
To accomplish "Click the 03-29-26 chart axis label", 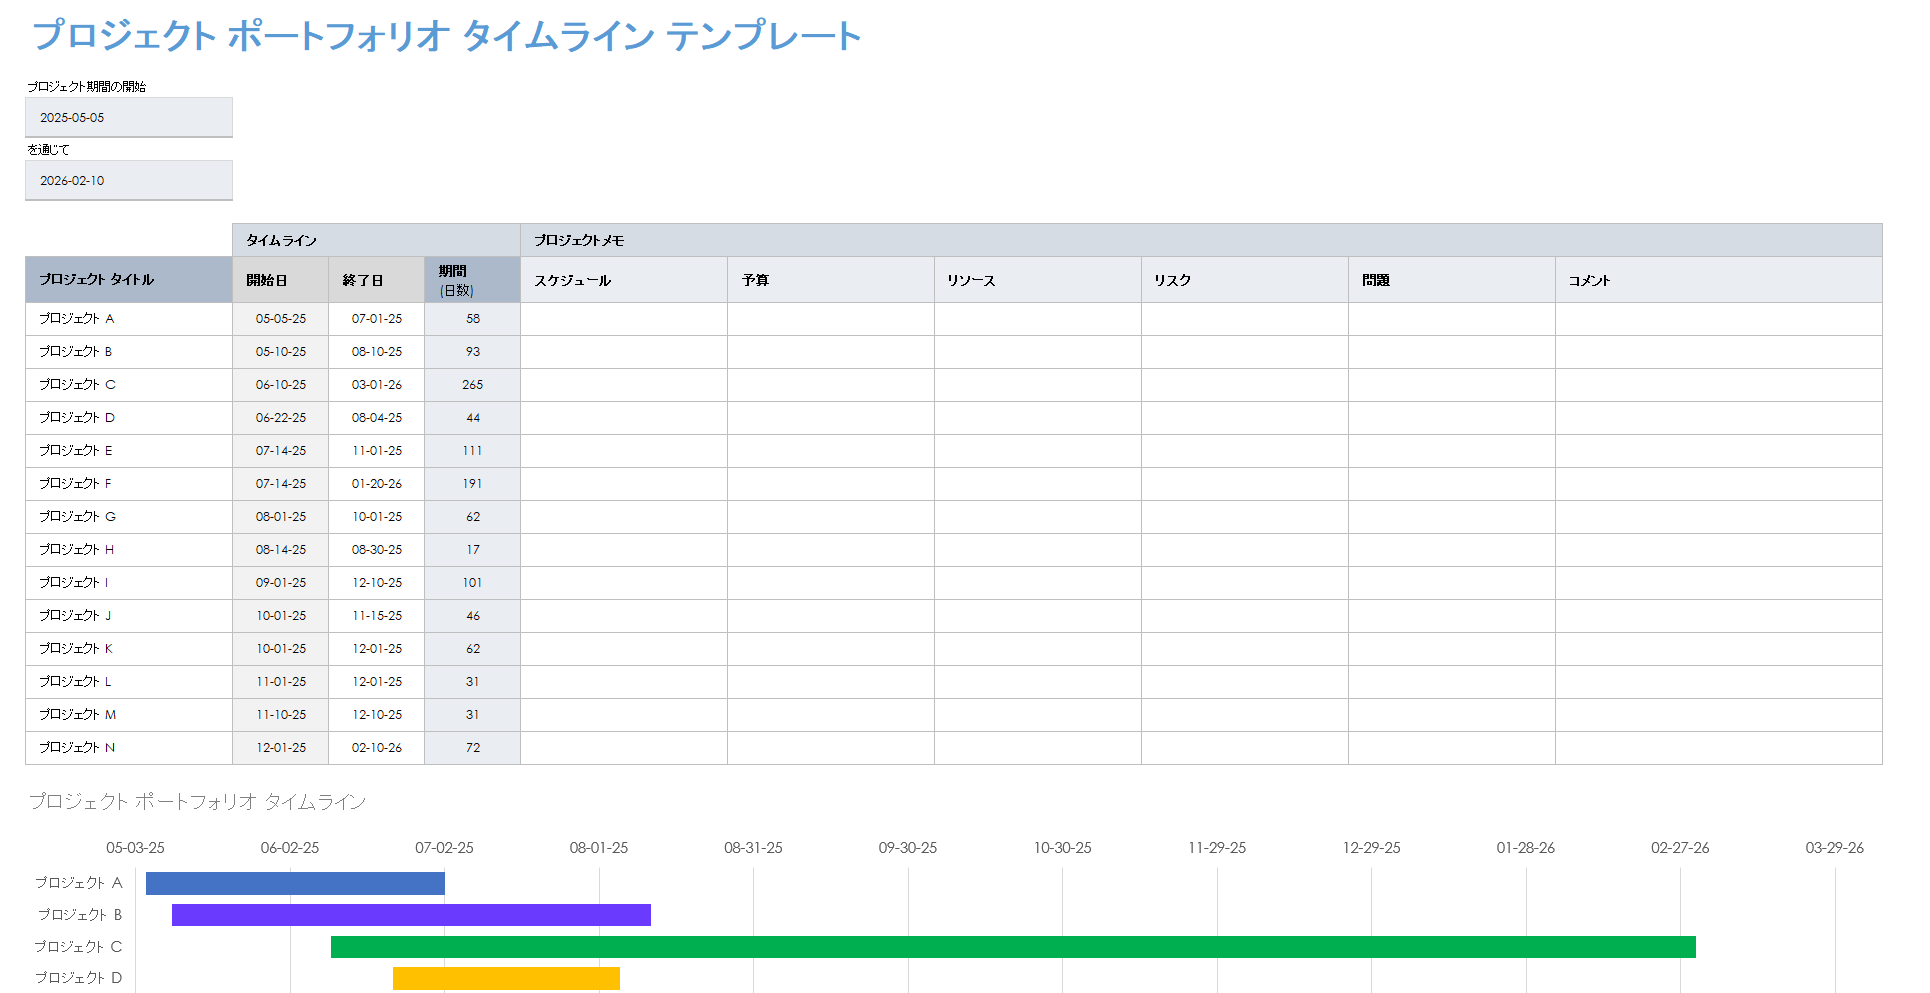I will 1834,848.
